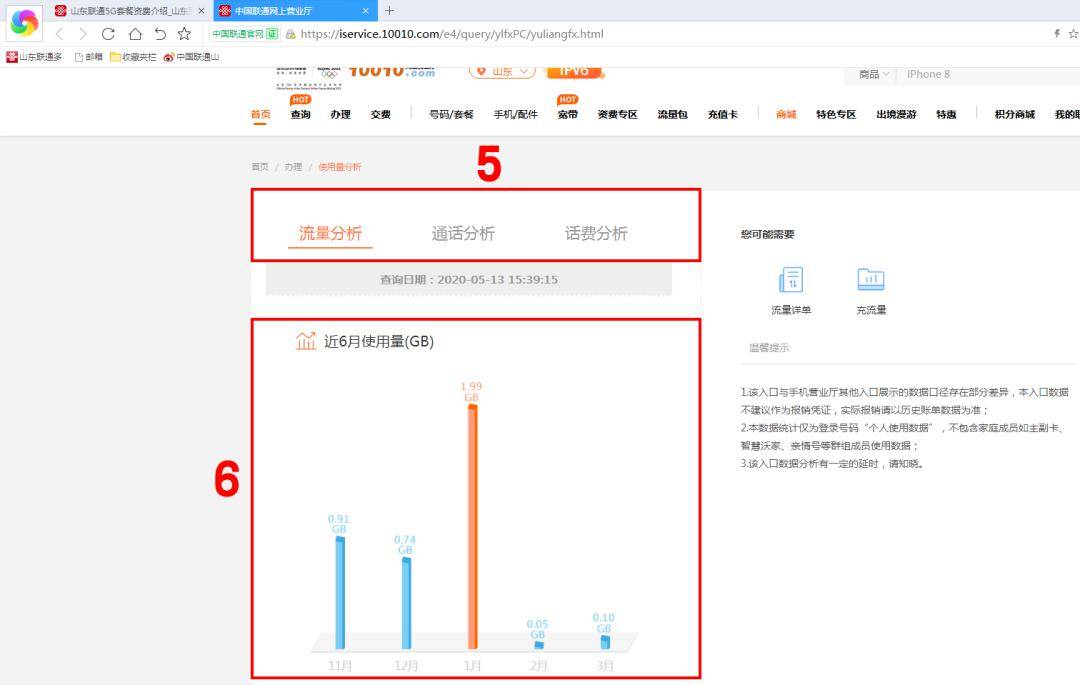Select the 通话分析 tab
This screenshot has height=685, width=1080.
tap(464, 233)
